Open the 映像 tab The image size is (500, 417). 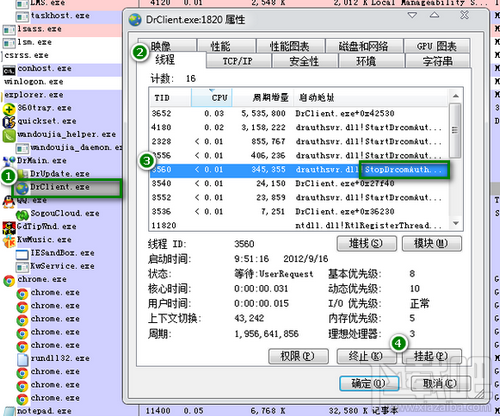click(x=167, y=46)
